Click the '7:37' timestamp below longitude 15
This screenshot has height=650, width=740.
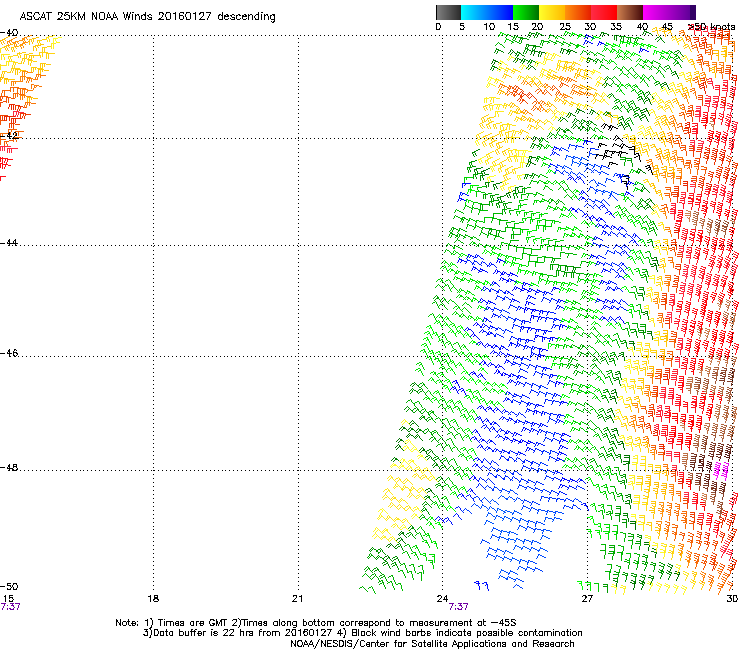[10, 607]
